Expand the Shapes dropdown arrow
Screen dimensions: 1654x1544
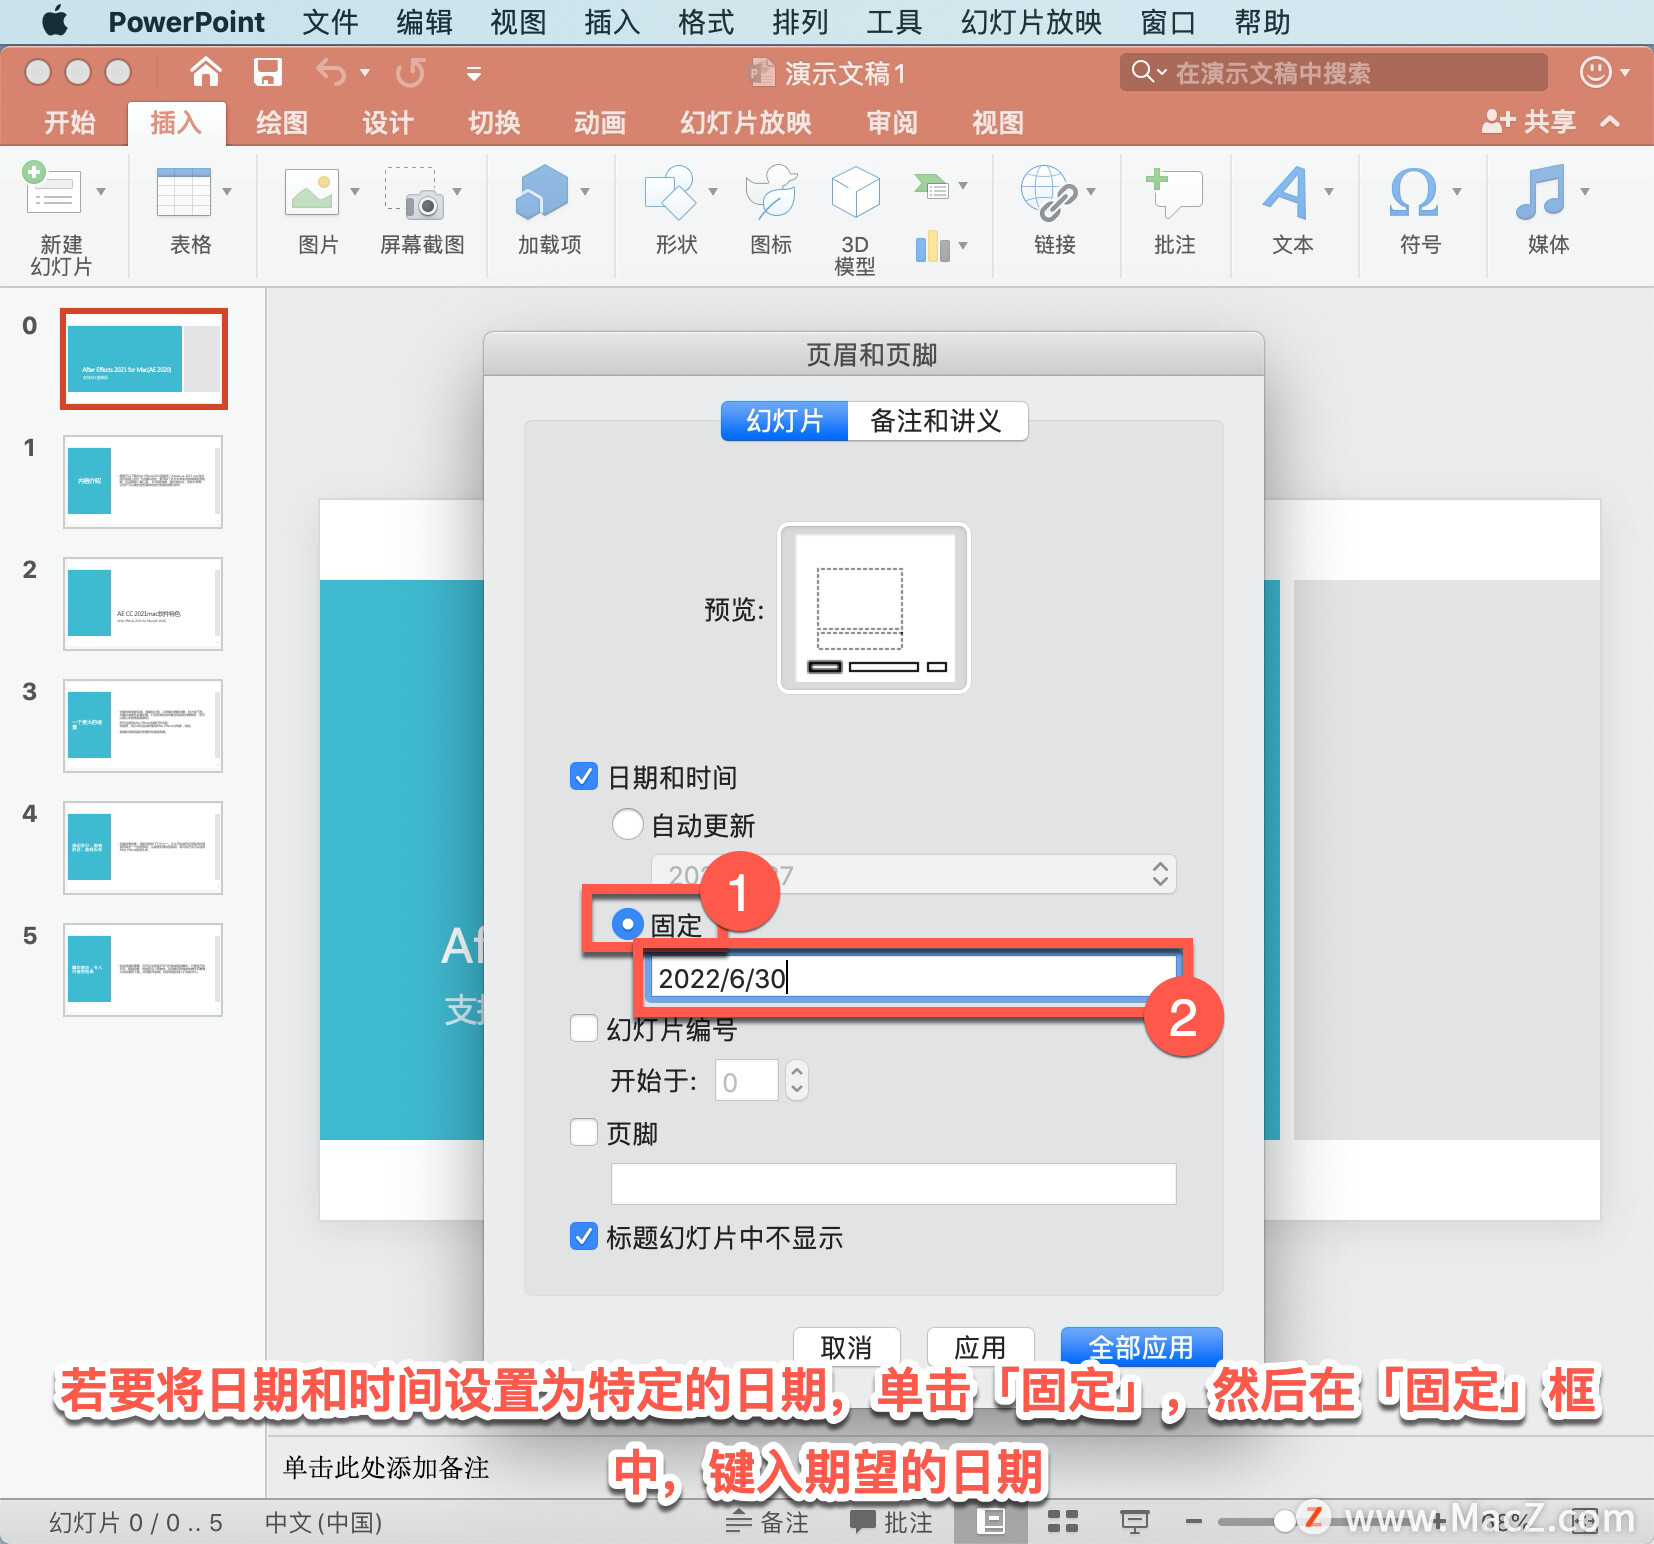point(713,190)
